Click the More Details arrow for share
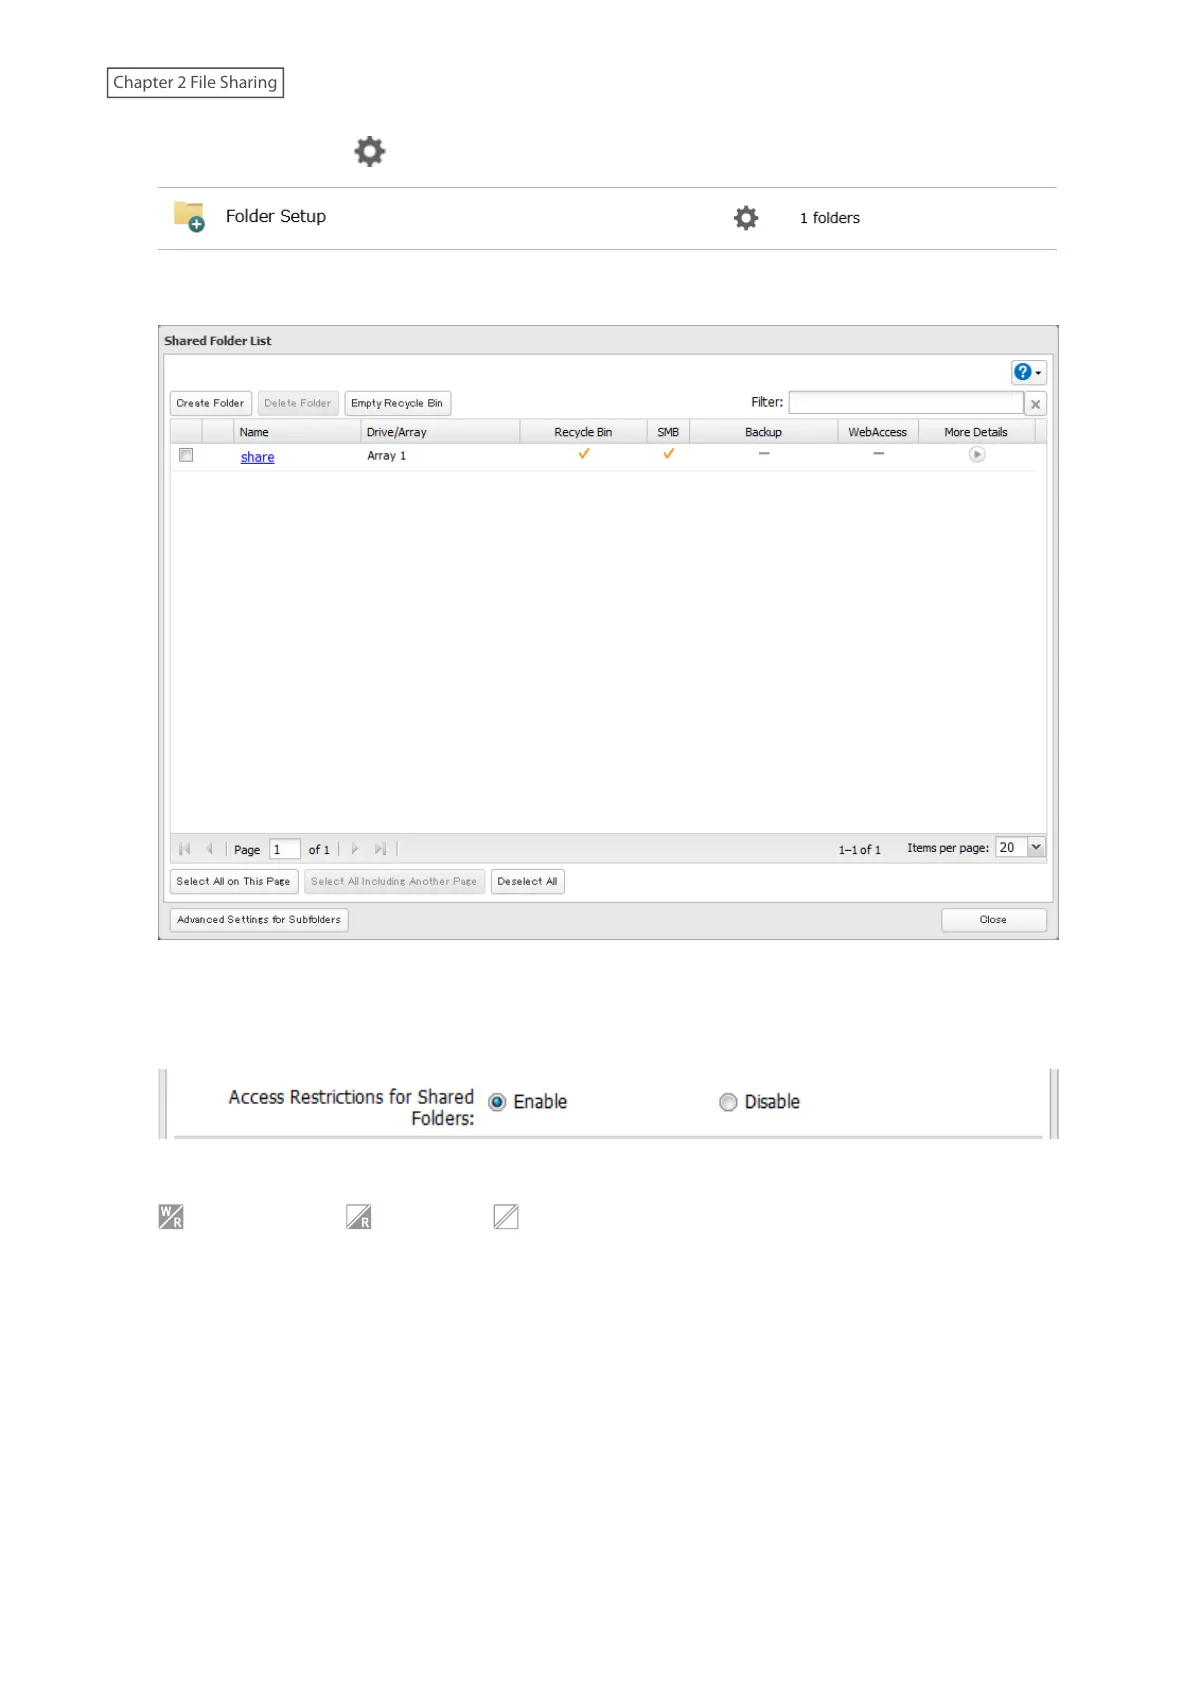The image size is (1191, 1684). pyautogui.click(x=977, y=455)
